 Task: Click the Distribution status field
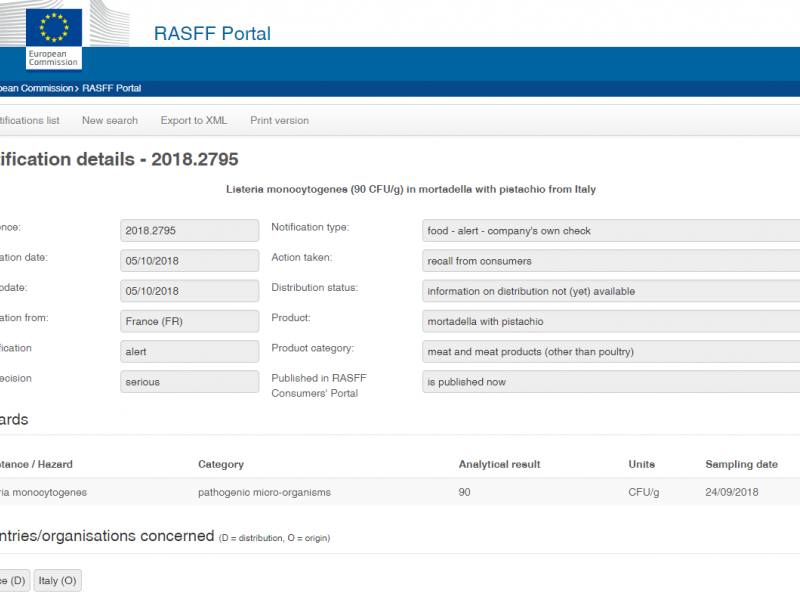pyautogui.click(x=610, y=291)
